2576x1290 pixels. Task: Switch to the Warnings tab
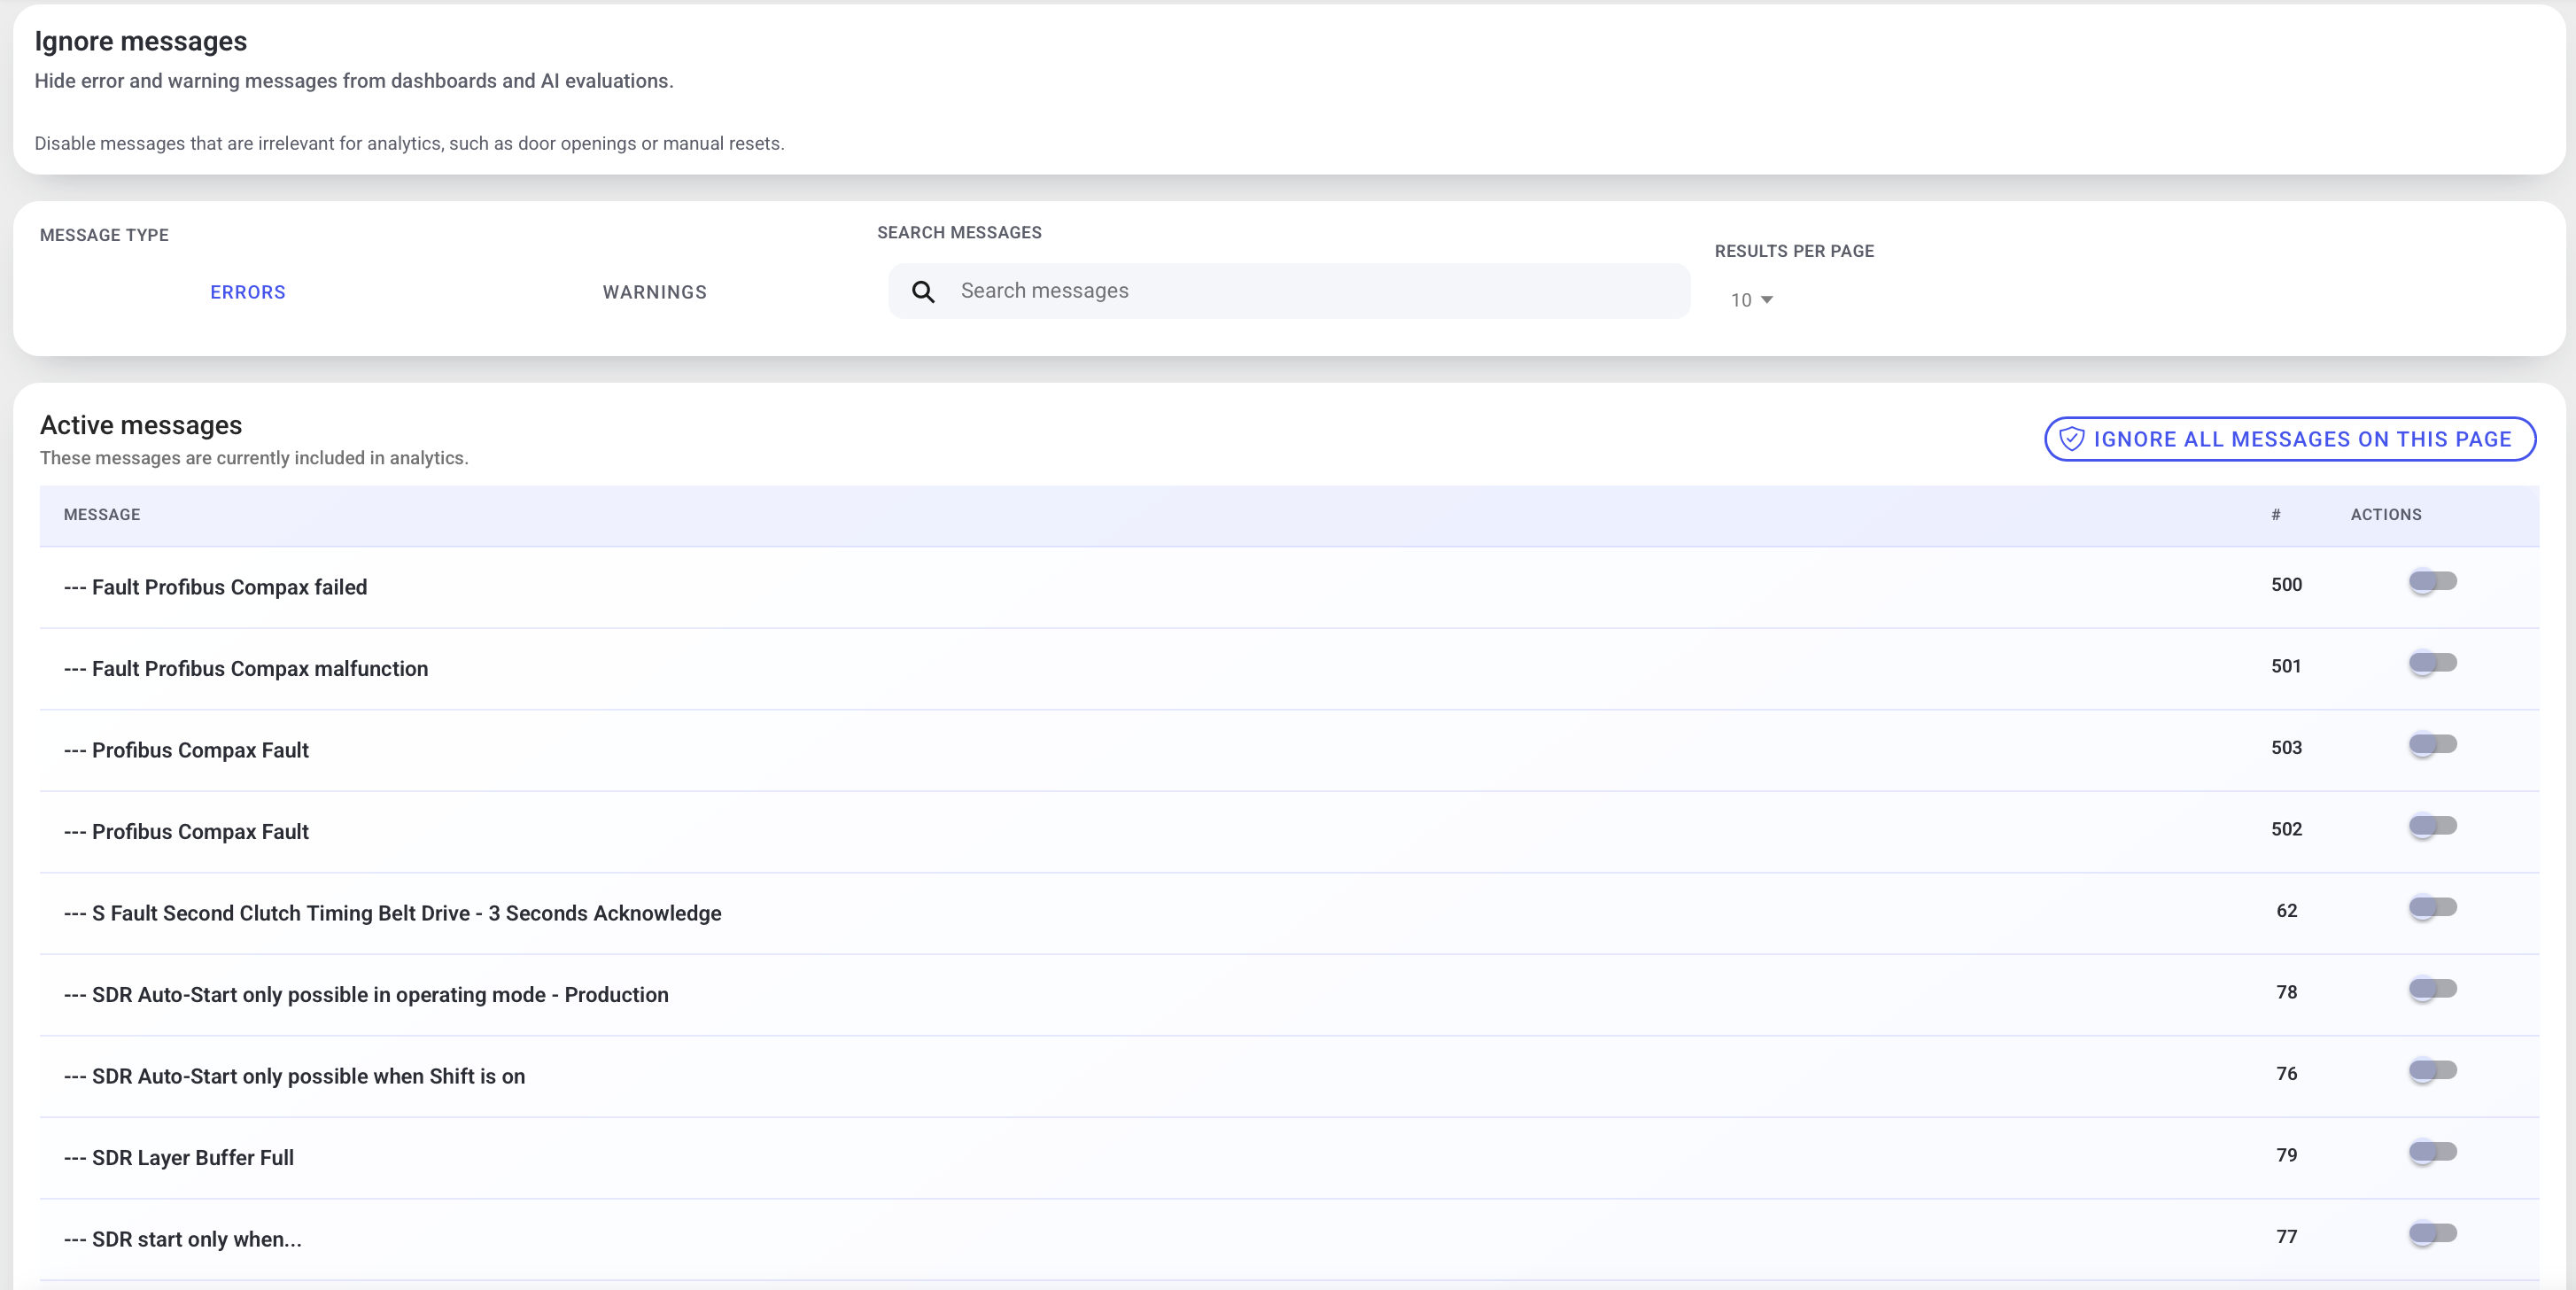[x=654, y=292]
